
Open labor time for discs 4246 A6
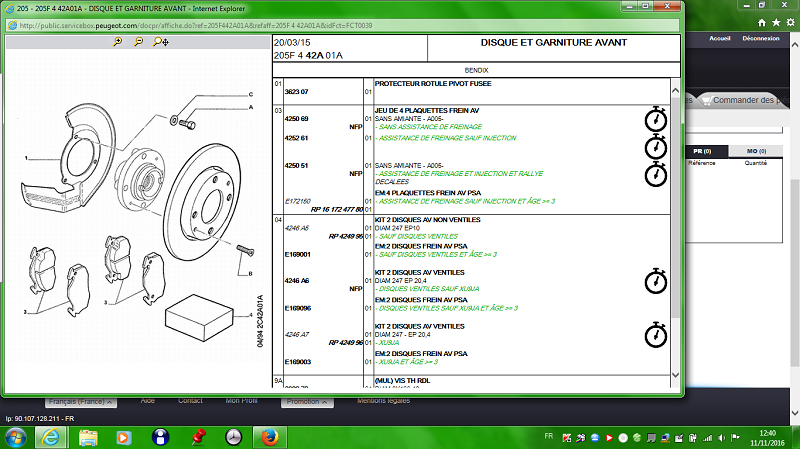(x=656, y=282)
